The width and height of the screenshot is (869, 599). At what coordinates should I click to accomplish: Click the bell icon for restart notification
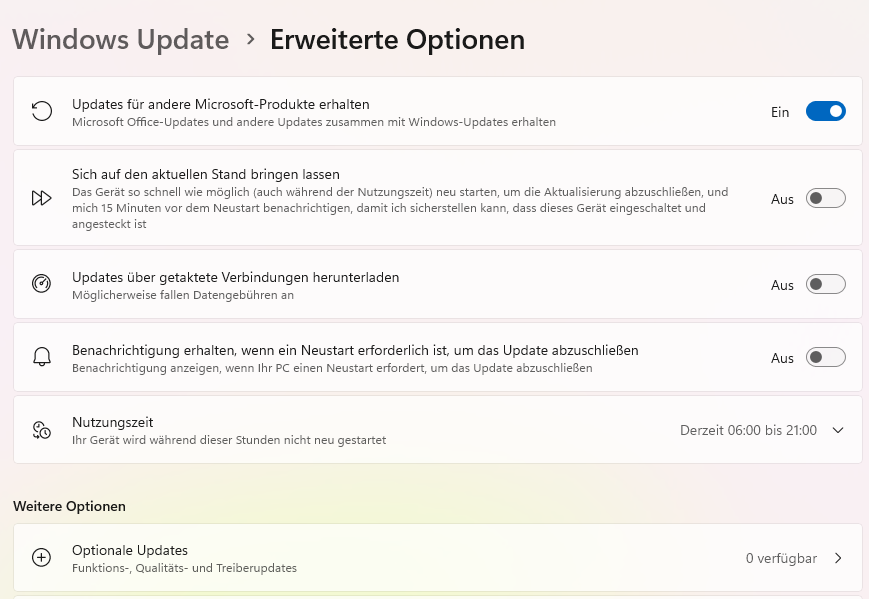pyautogui.click(x=41, y=357)
